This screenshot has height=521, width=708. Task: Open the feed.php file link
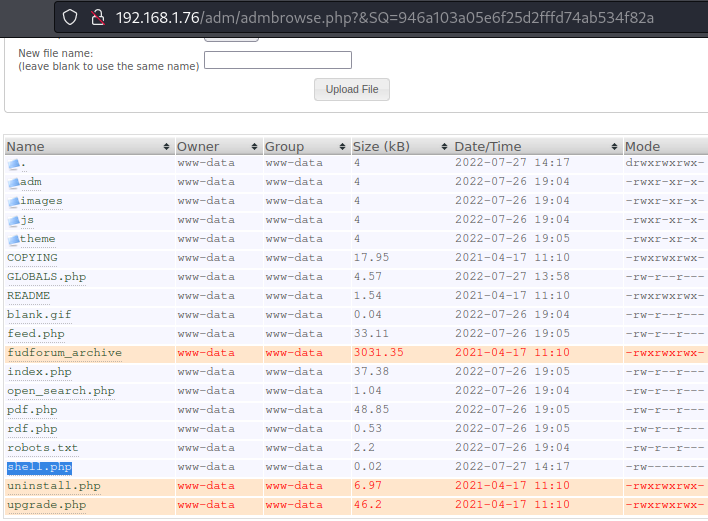(36, 334)
